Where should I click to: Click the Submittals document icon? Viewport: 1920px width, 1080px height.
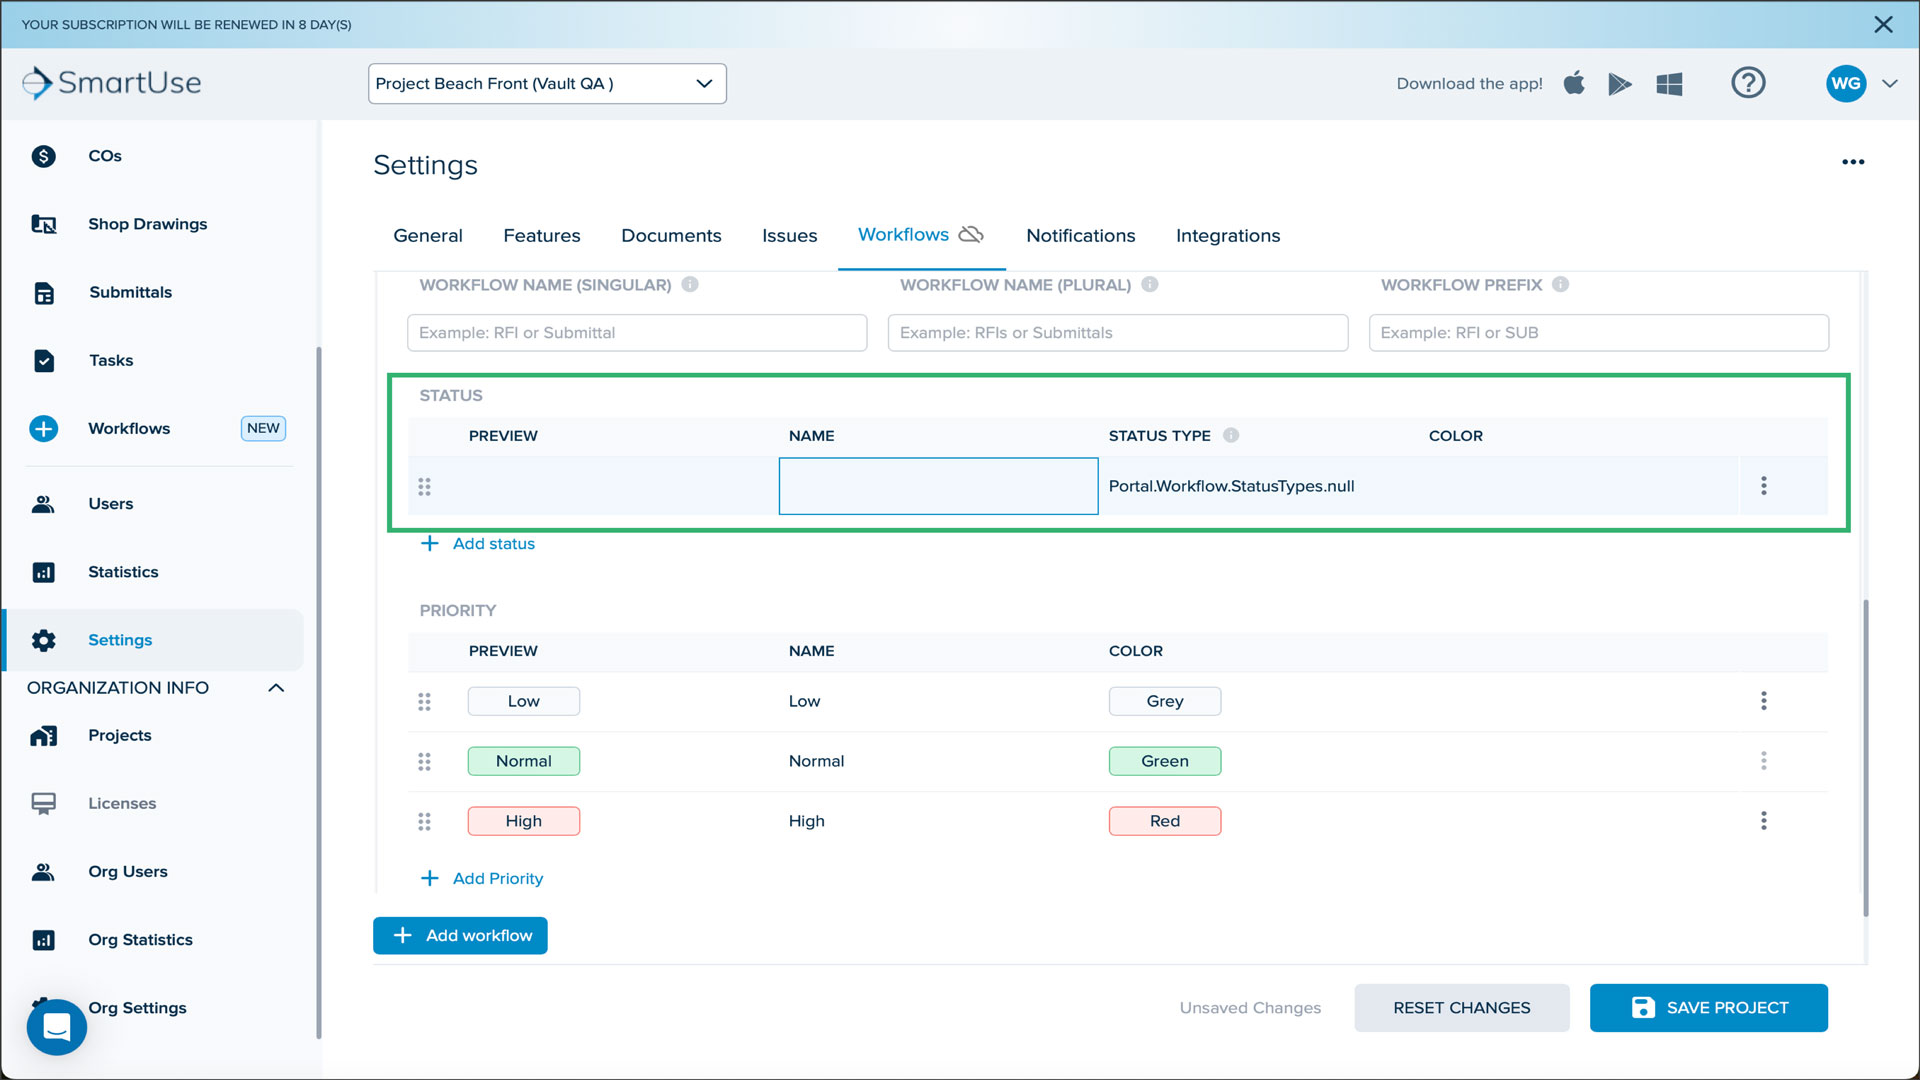pyautogui.click(x=44, y=292)
